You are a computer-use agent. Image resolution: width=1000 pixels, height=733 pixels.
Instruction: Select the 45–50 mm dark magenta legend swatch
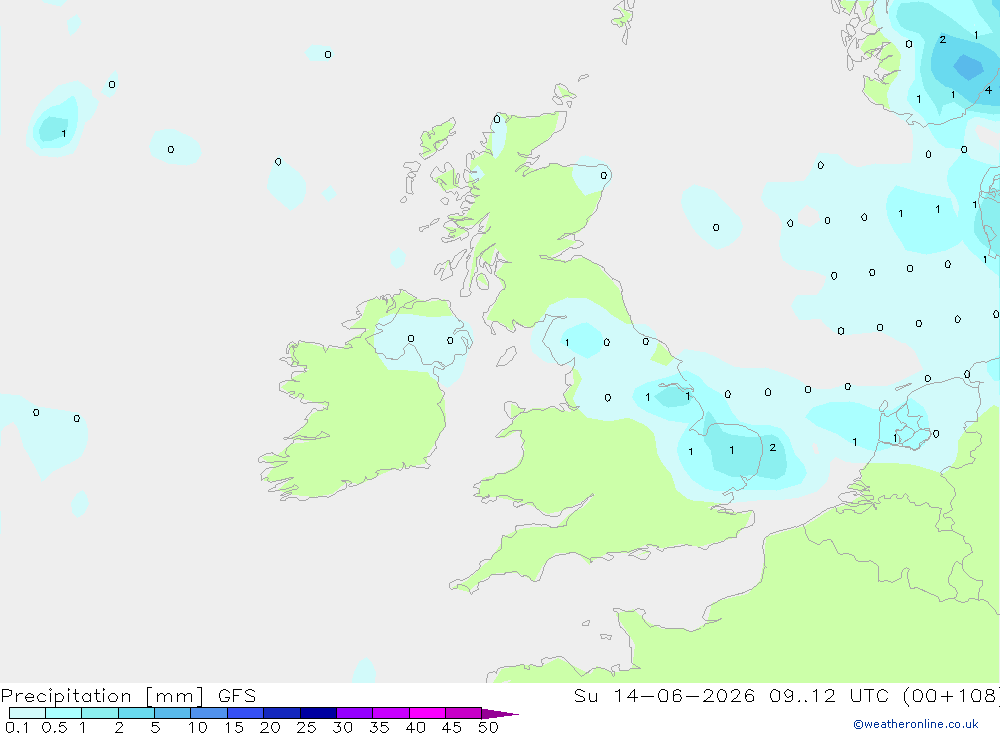[464, 713]
